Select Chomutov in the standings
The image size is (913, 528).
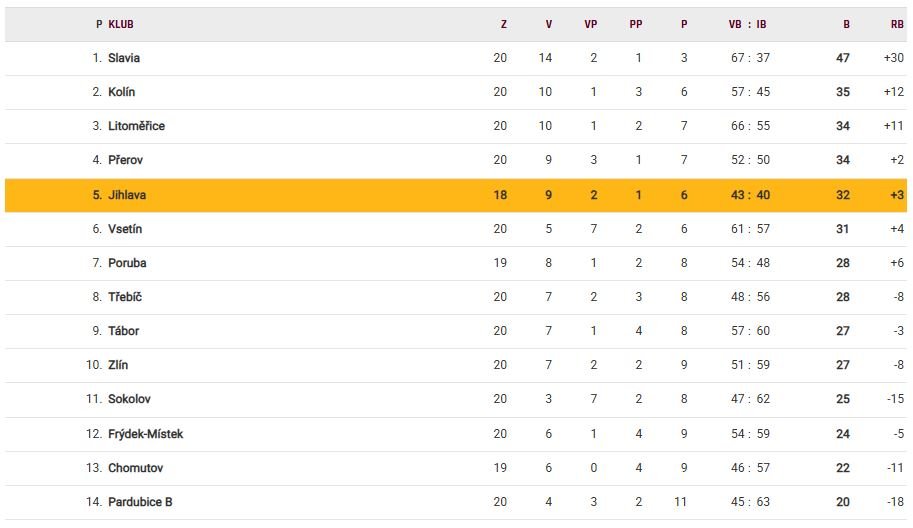click(135, 468)
